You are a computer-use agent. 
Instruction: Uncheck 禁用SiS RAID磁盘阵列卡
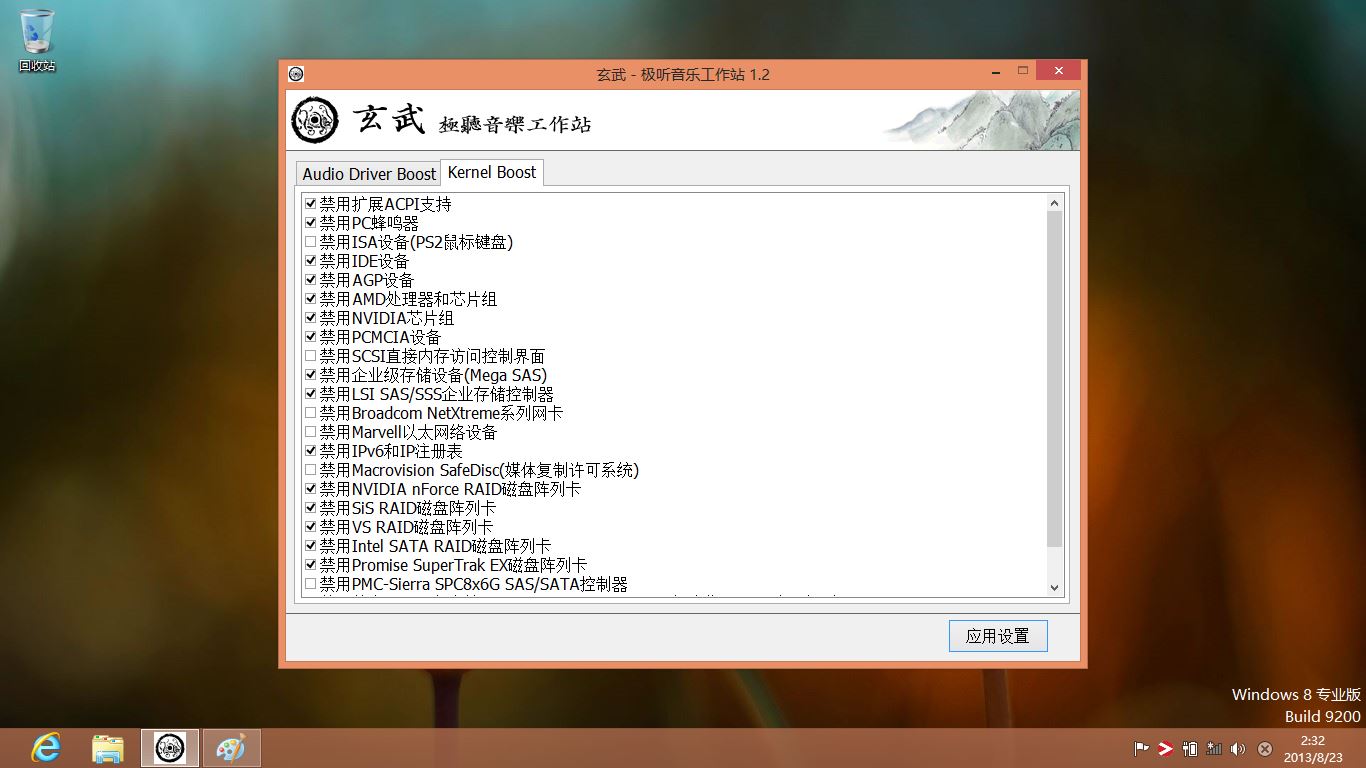click(311, 508)
